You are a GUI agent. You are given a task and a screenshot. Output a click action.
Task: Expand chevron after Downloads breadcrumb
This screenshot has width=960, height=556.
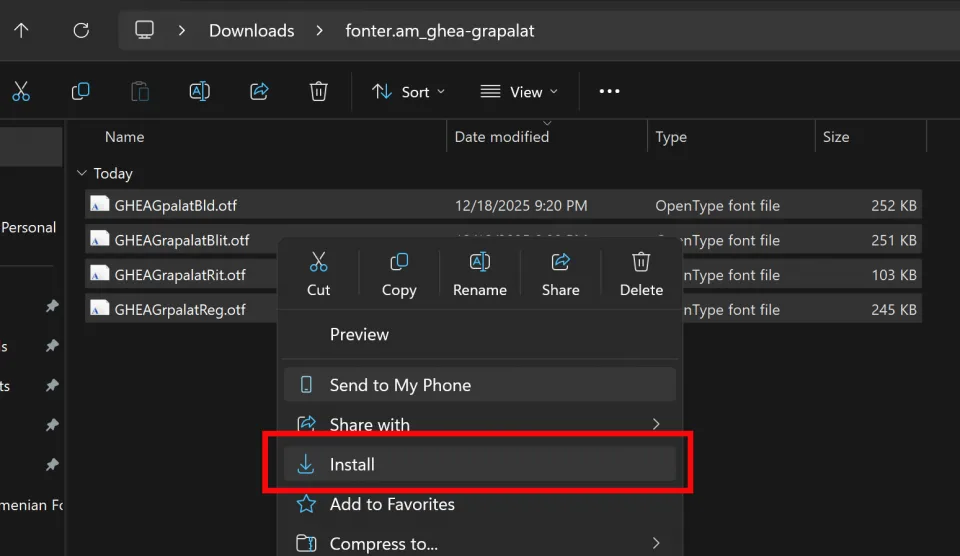[x=319, y=30]
